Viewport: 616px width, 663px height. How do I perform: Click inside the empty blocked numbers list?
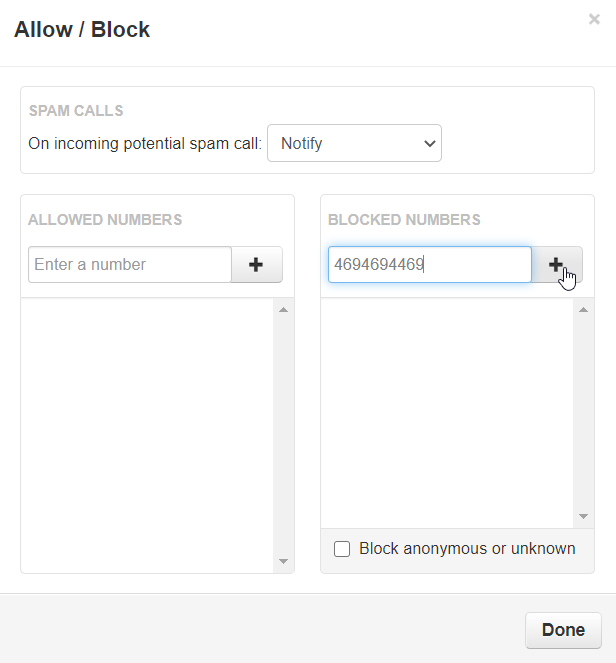click(447, 412)
